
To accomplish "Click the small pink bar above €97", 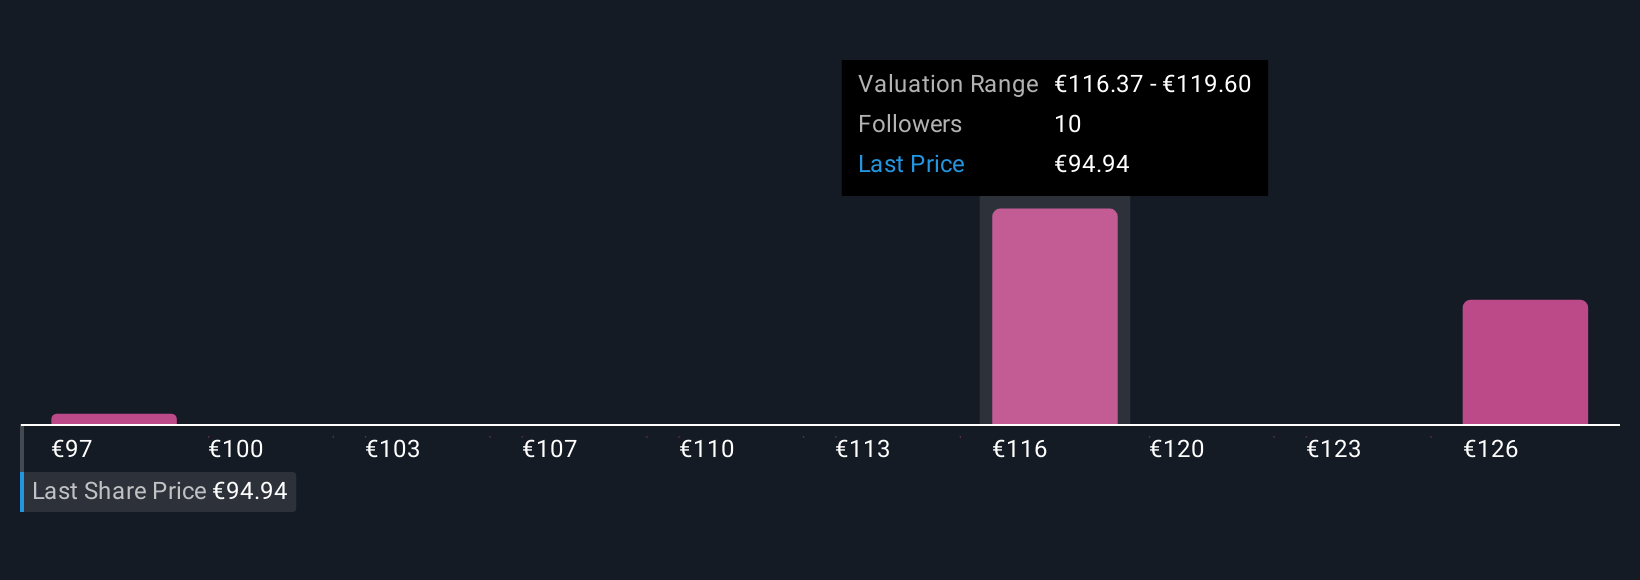I will (x=114, y=419).
